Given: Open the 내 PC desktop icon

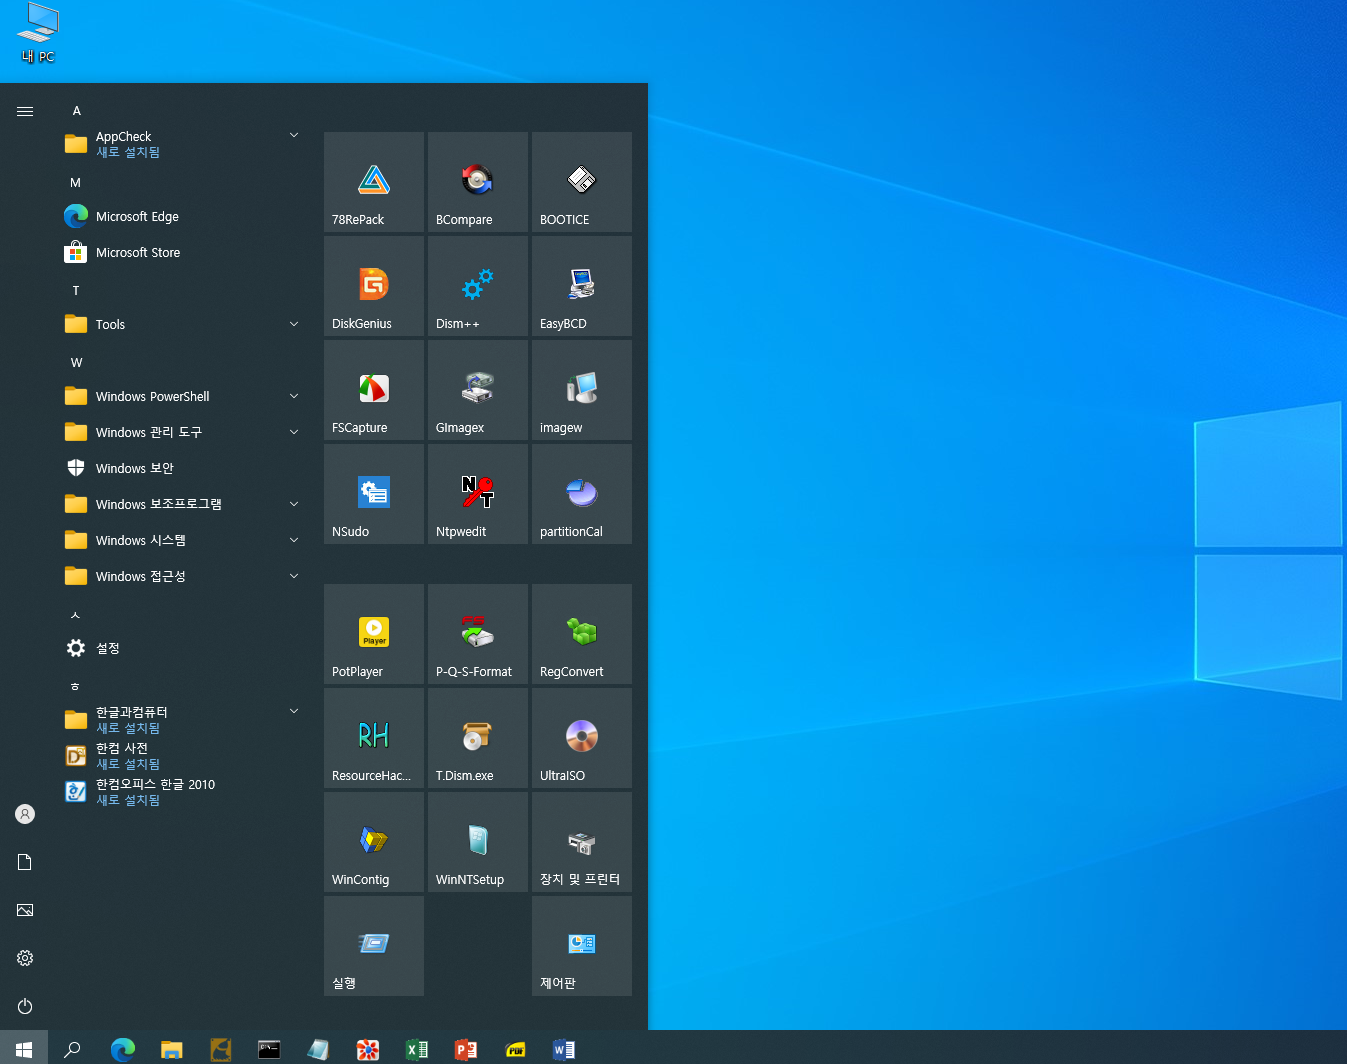Looking at the screenshot, I should pyautogui.click(x=38, y=33).
